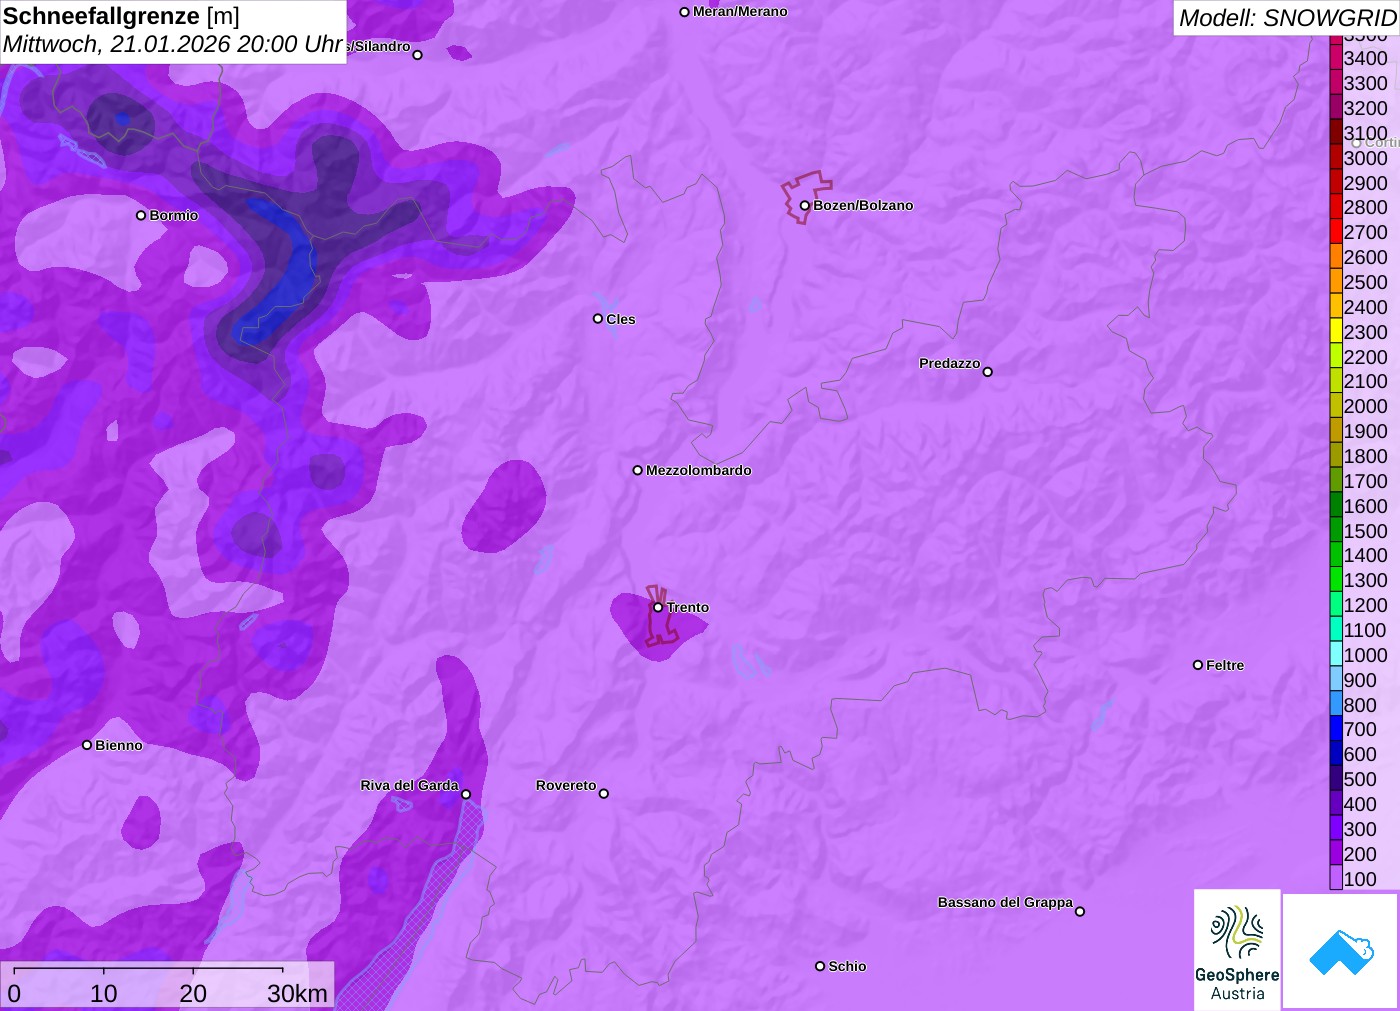This screenshot has width=1400, height=1011.
Task: Click the 1400 m green legend swatch
Action: [1336, 555]
